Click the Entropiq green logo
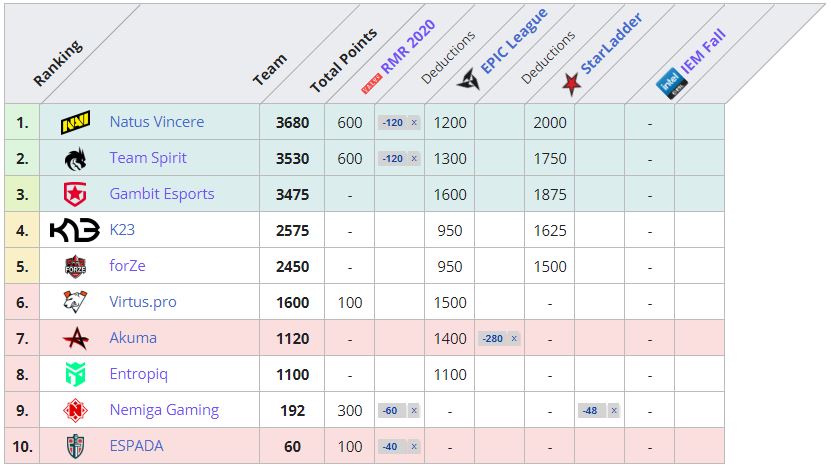Screen dimensions: 831x469 click(75, 374)
